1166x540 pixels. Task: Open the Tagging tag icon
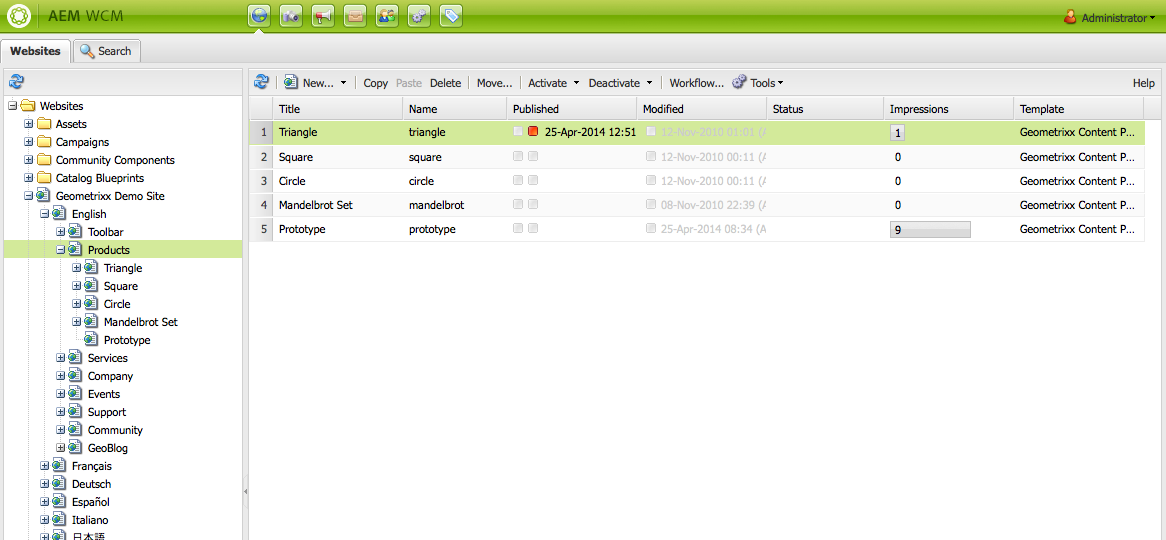click(451, 16)
